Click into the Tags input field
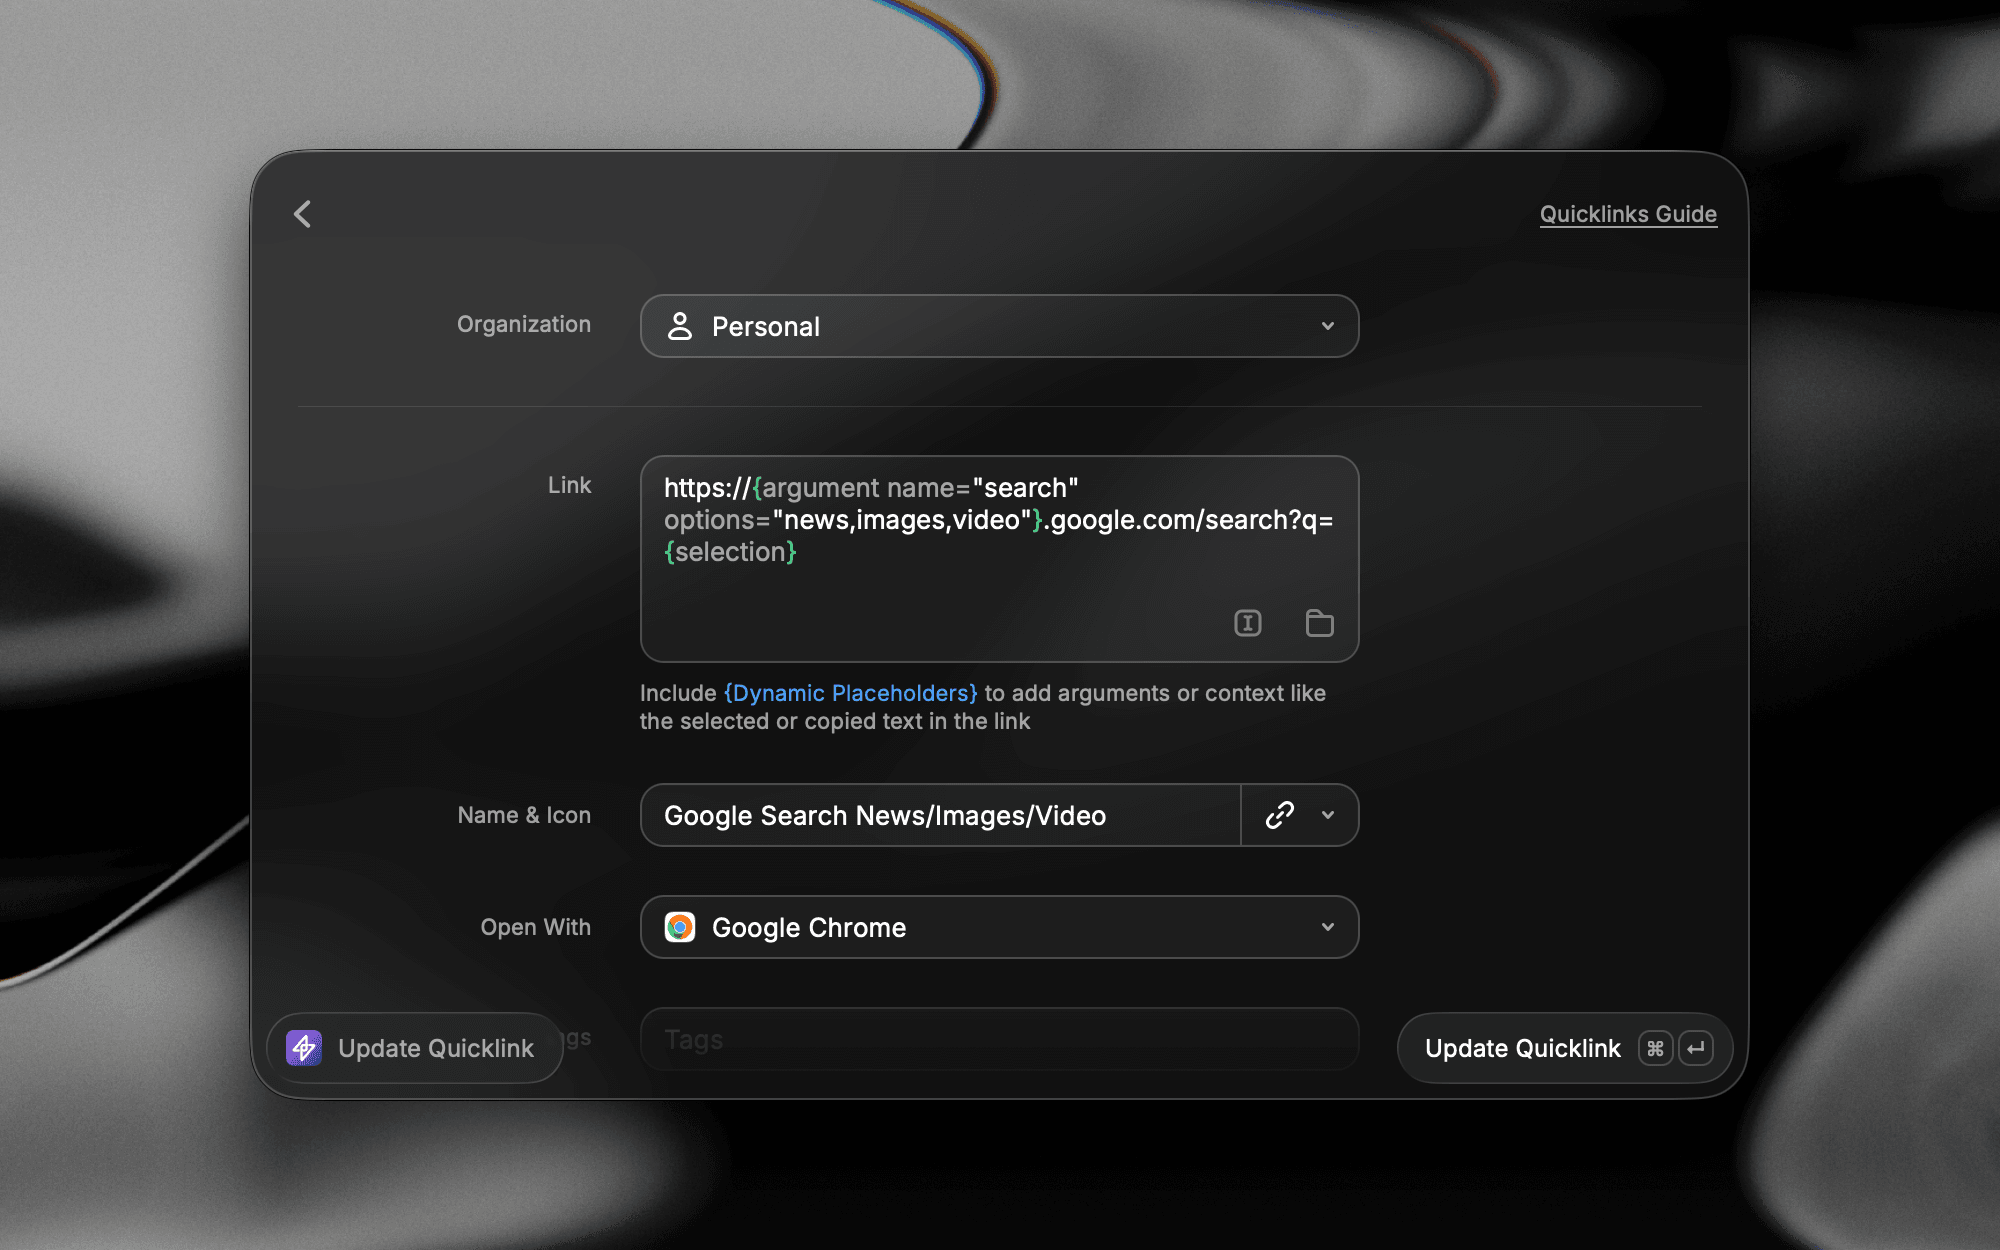2000x1250 pixels. pos(999,1039)
